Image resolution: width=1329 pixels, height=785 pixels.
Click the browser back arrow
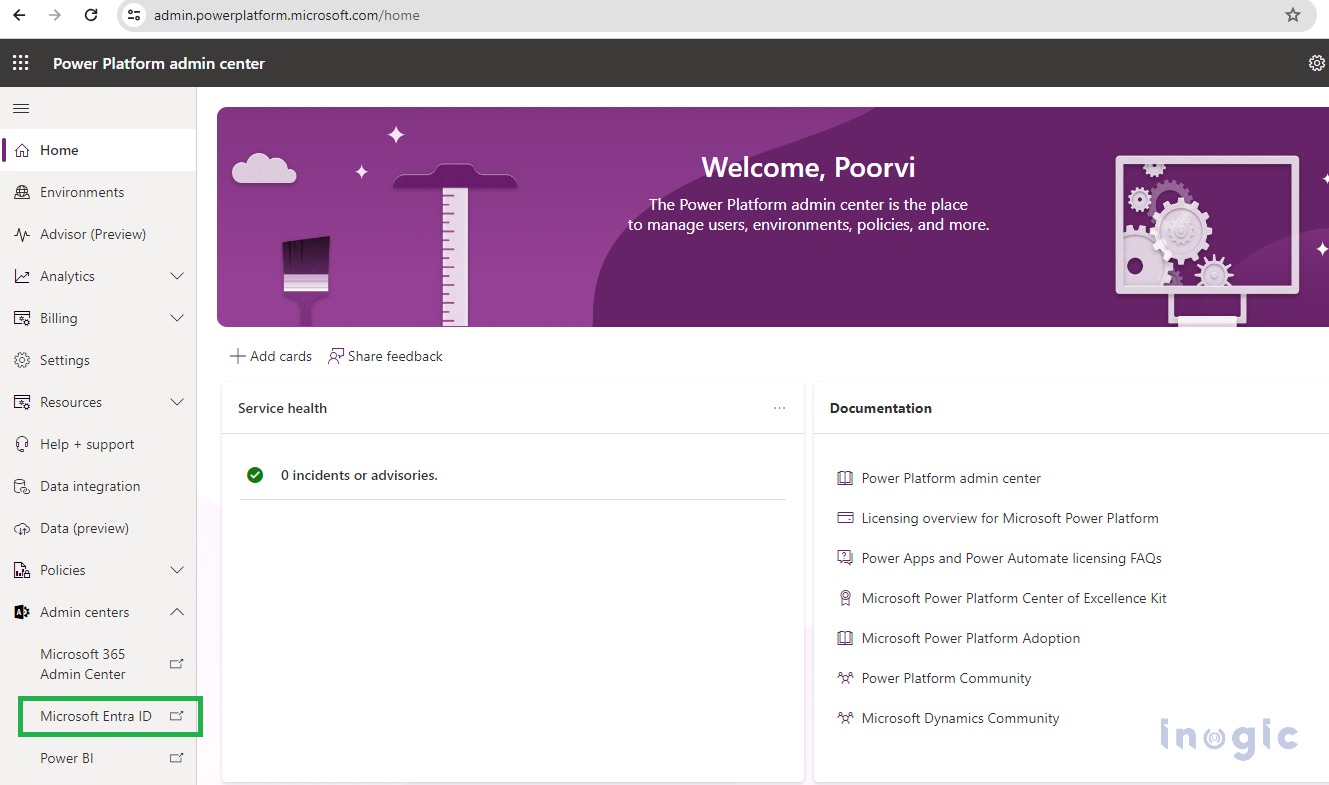point(19,15)
